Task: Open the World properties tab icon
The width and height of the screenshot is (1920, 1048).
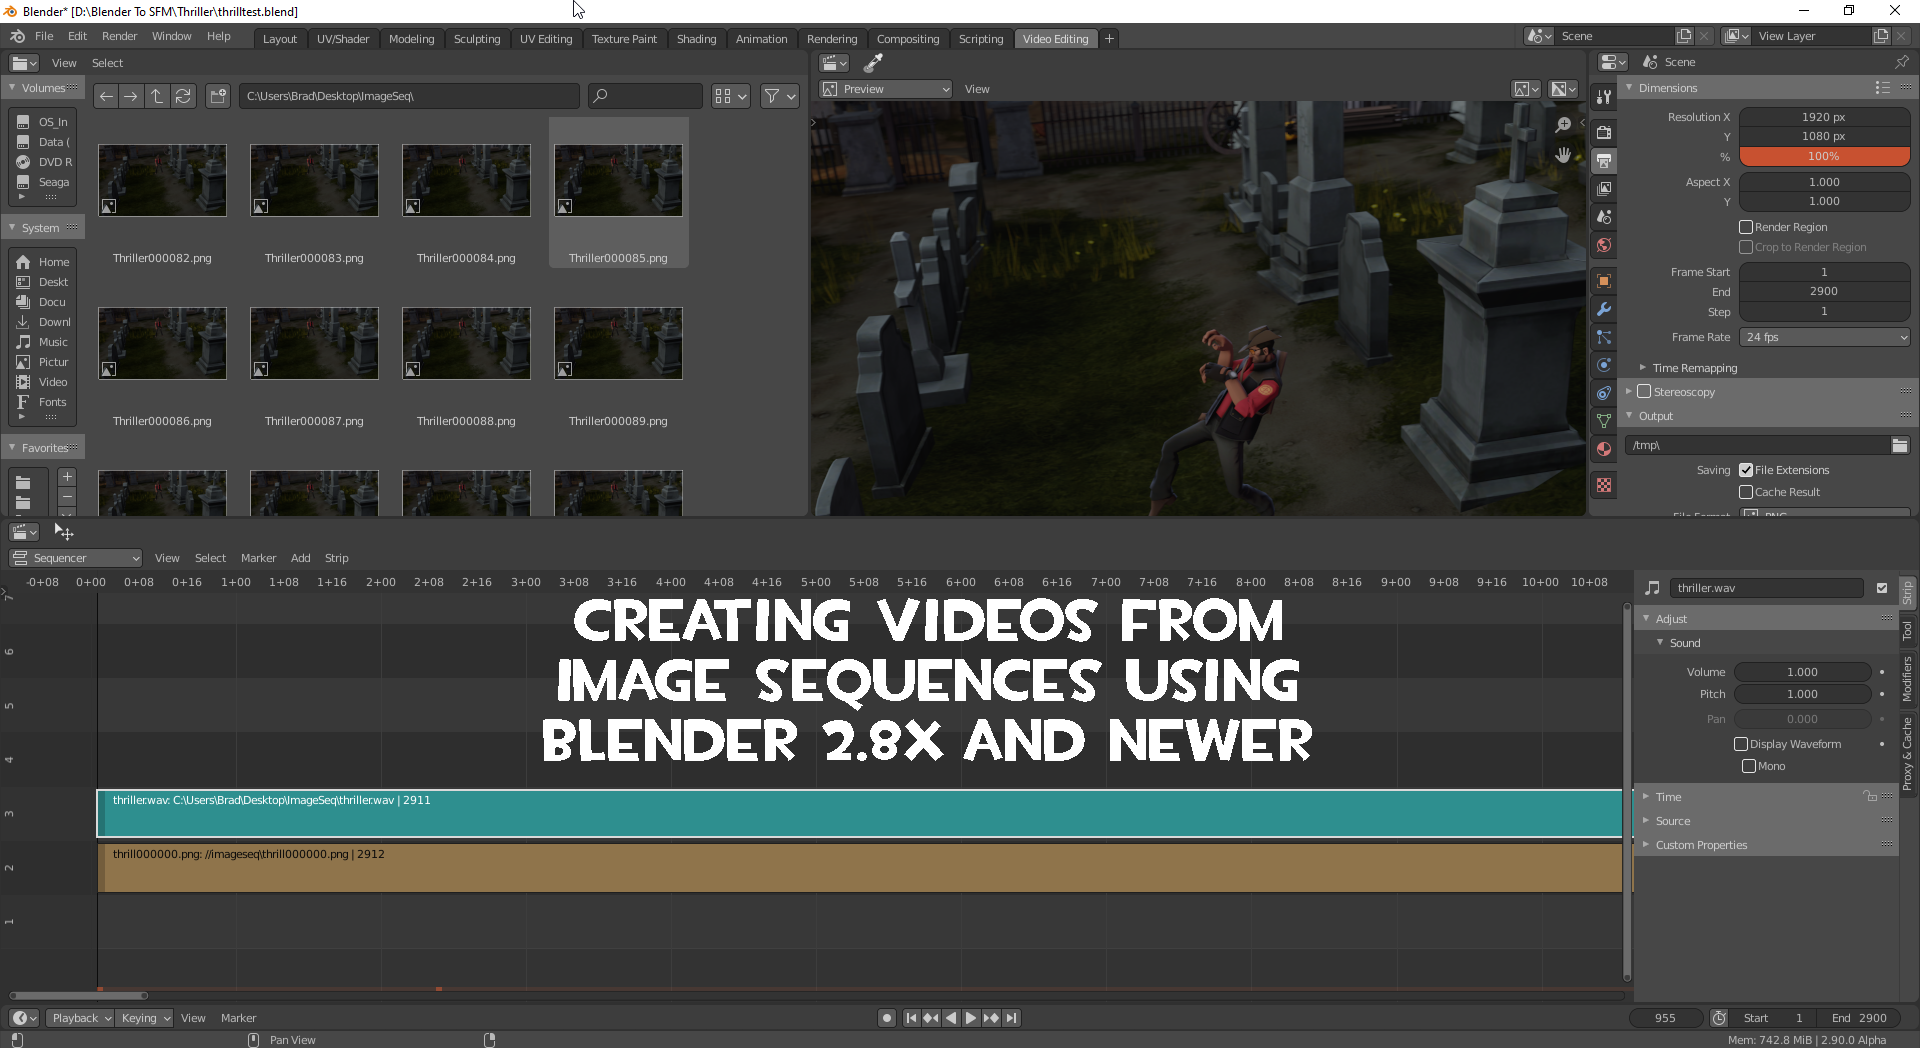Action: 1604,245
